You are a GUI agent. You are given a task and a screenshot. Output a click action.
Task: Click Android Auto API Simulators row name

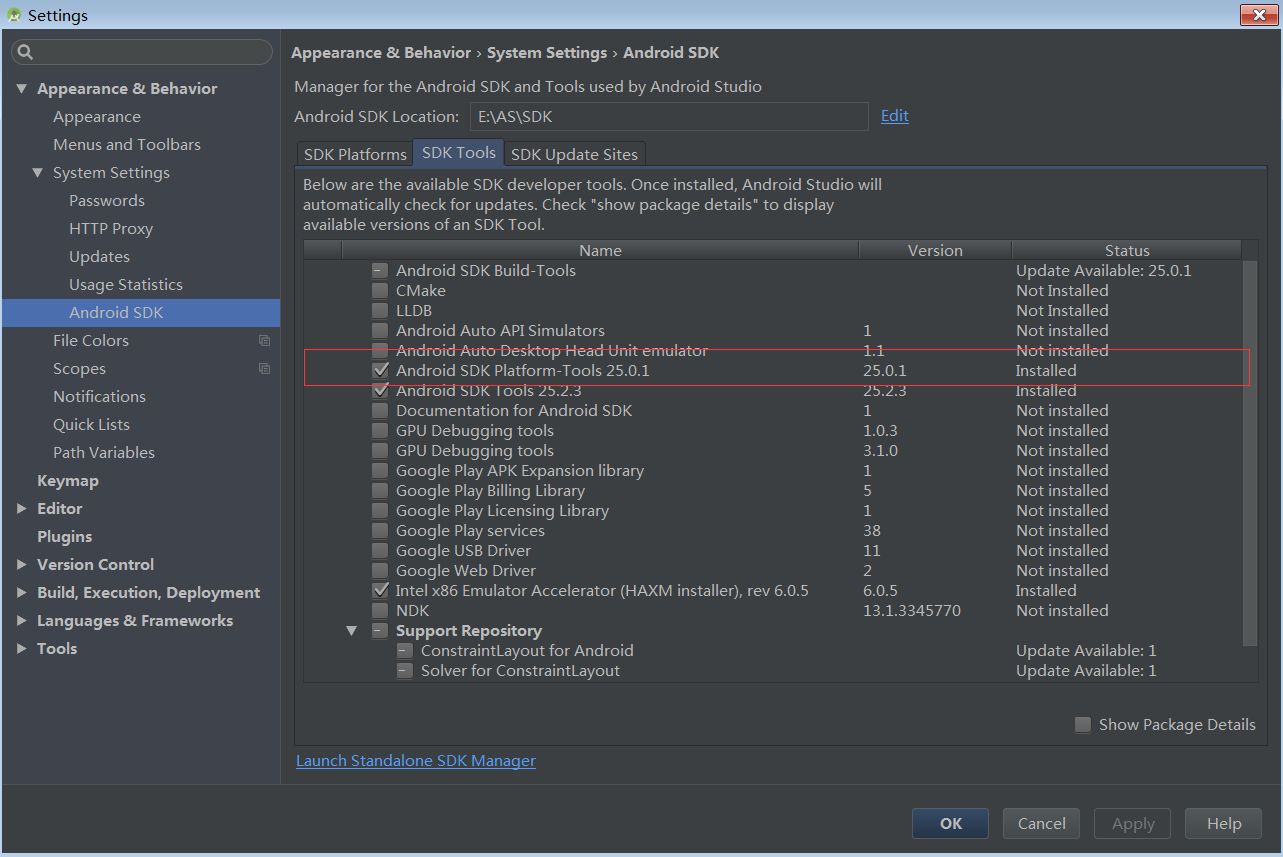(500, 331)
